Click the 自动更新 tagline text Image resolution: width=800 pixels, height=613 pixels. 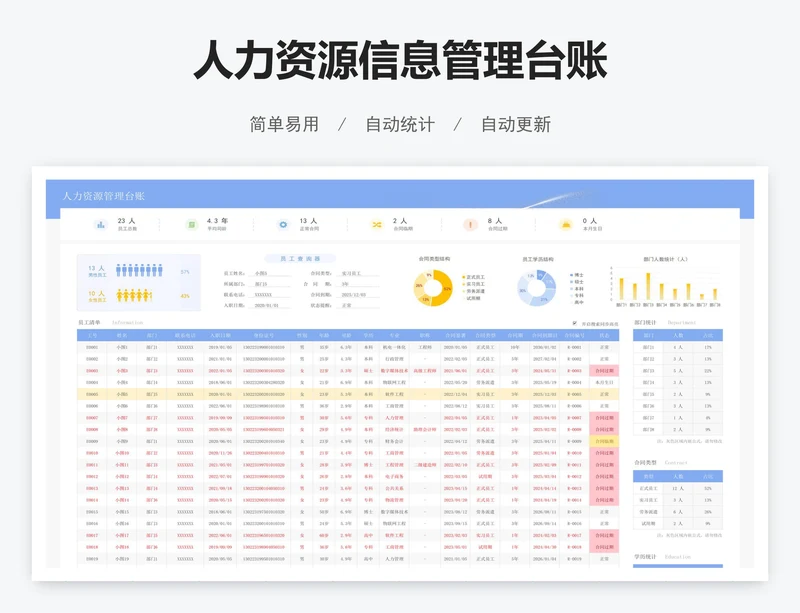[x=516, y=125]
